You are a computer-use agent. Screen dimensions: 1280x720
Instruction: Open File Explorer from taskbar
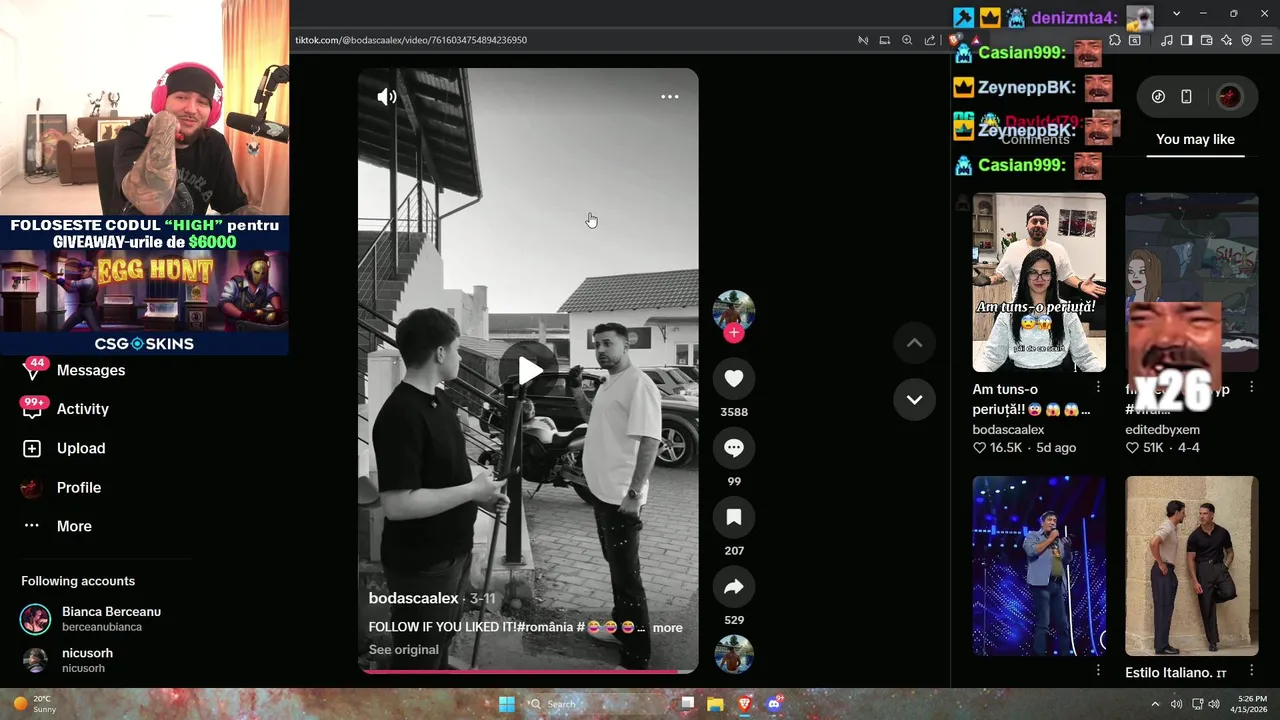tap(715, 704)
